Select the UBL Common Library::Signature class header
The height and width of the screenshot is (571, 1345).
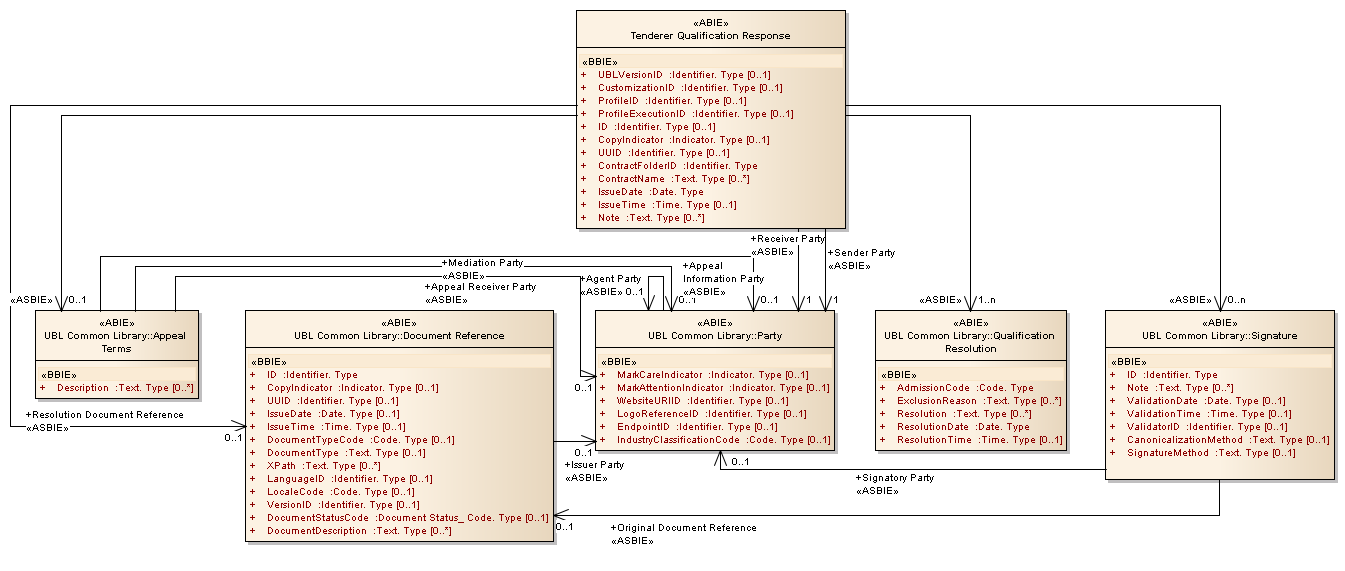[x=1219, y=336]
